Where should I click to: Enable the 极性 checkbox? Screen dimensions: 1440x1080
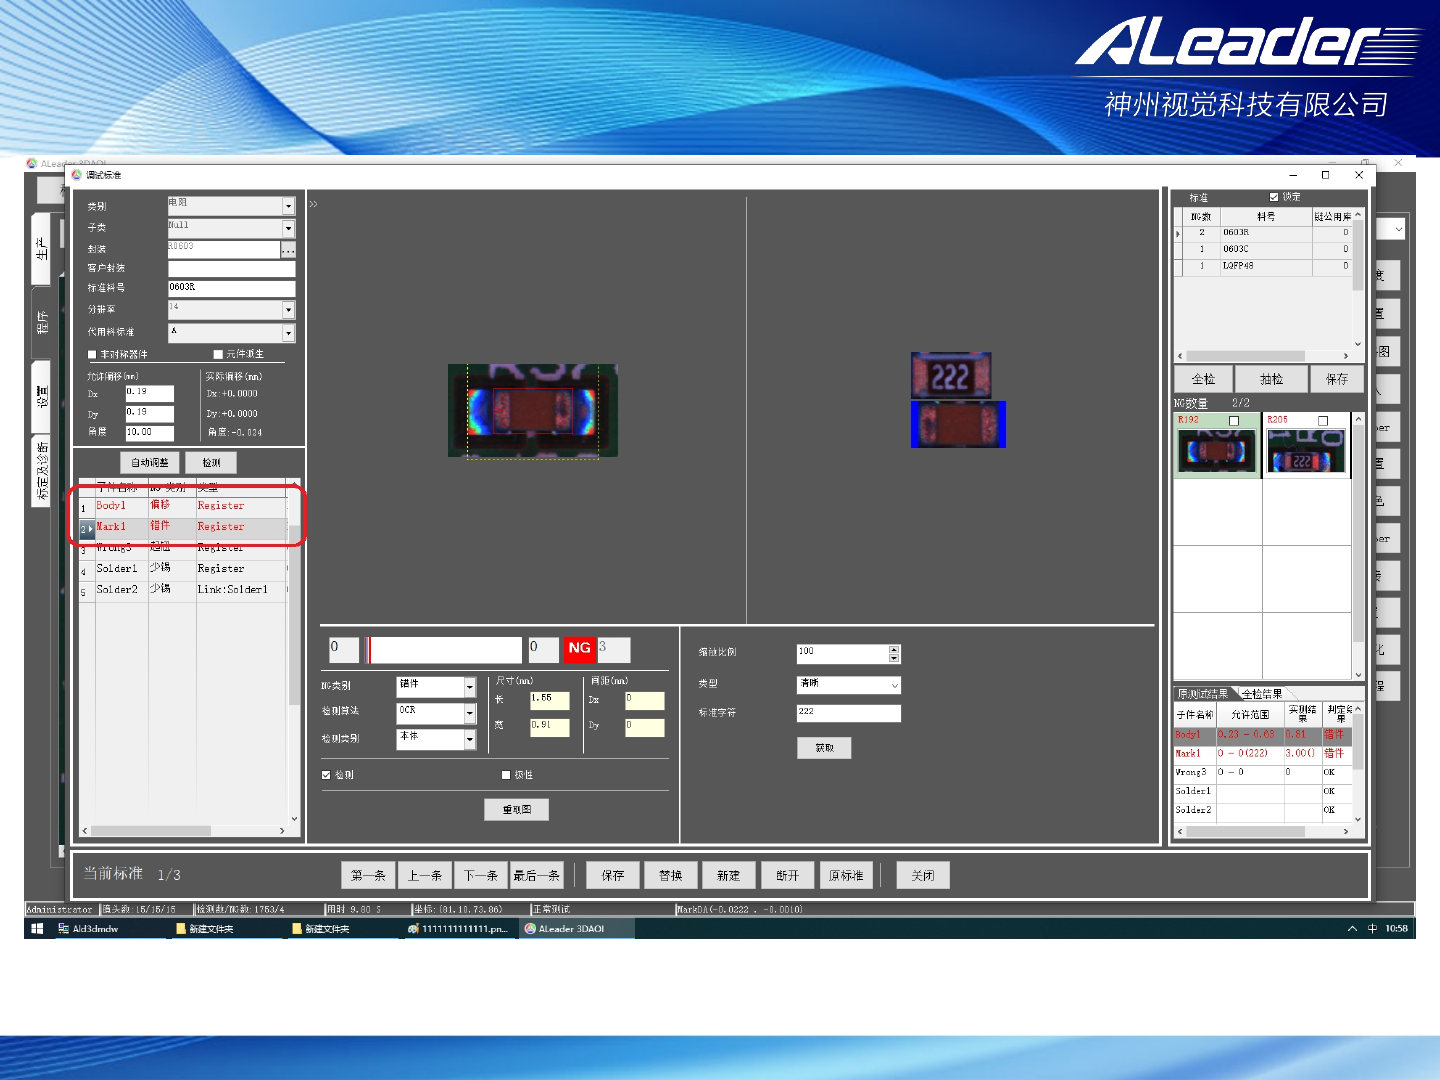tap(506, 775)
